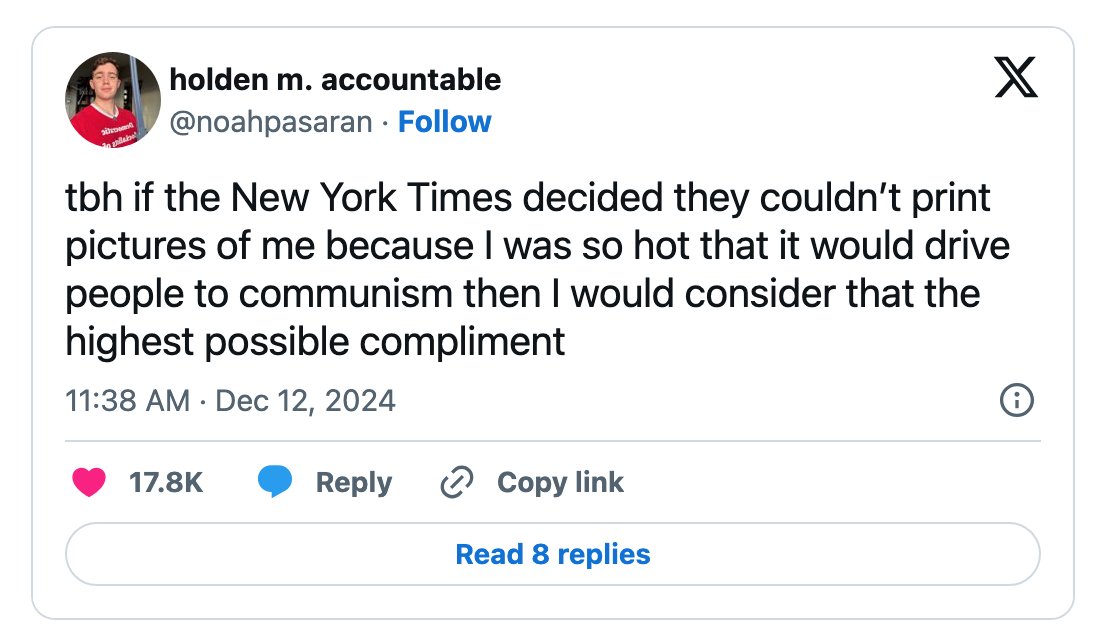The image size is (1103, 643).
Task: Open the tweet via the Dec 12, 2024 date
Action: click(x=305, y=401)
